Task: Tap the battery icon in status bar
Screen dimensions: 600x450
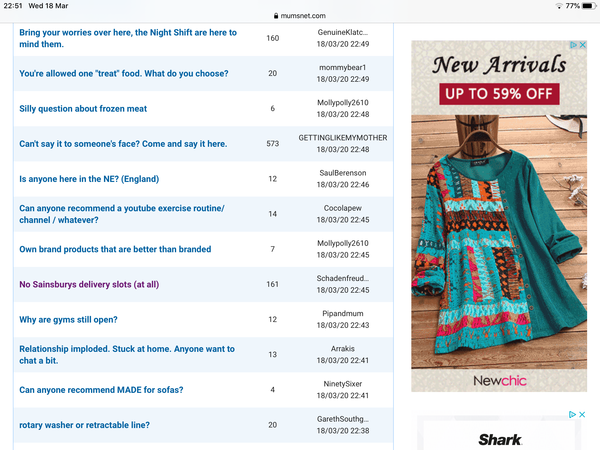Action: (589, 6)
